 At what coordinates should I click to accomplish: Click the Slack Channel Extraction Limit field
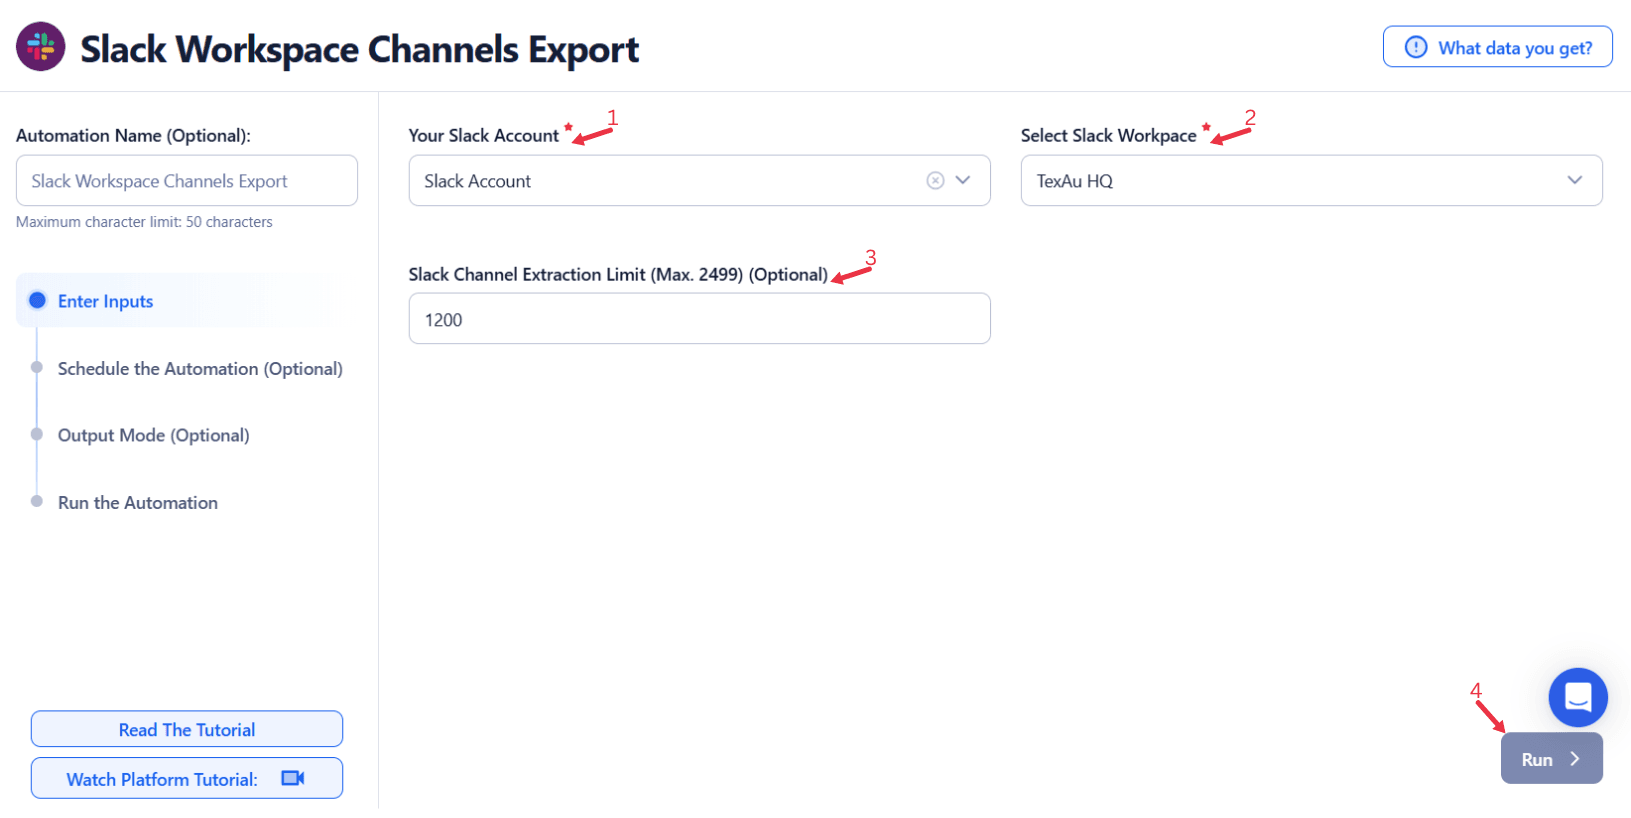click(699, 319)
